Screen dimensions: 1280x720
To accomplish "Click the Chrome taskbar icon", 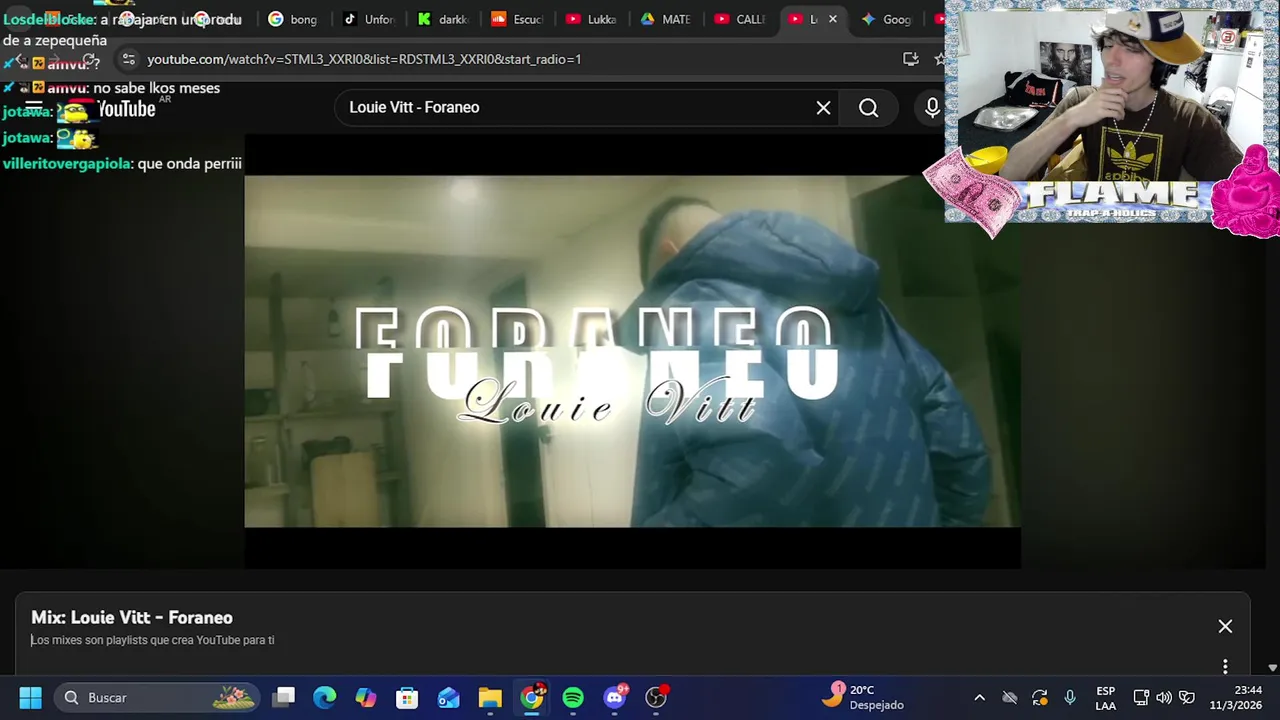I will pos(532,697).
